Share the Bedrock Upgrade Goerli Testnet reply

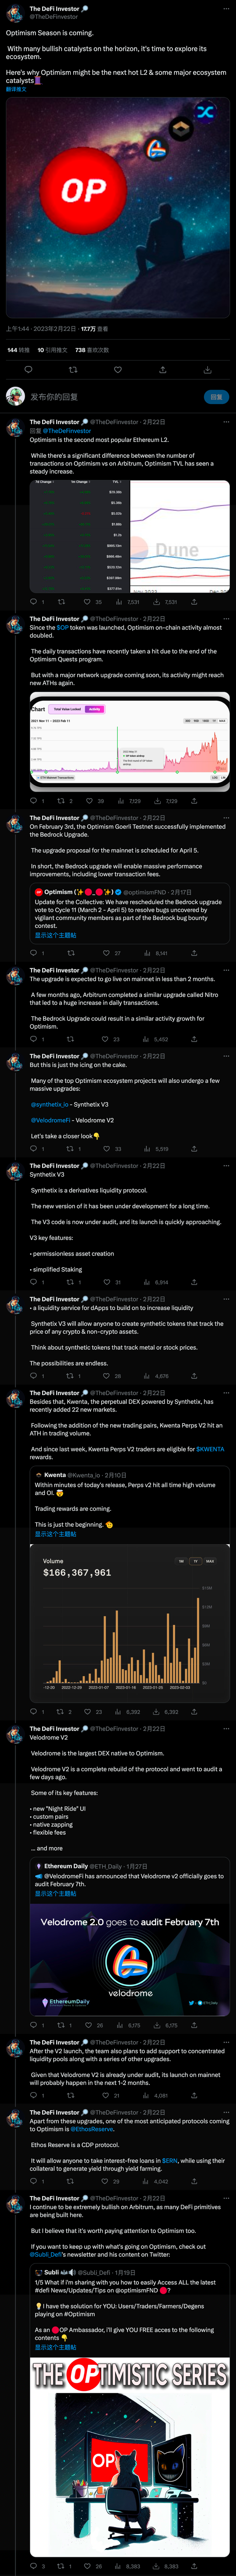pos(193,953)
